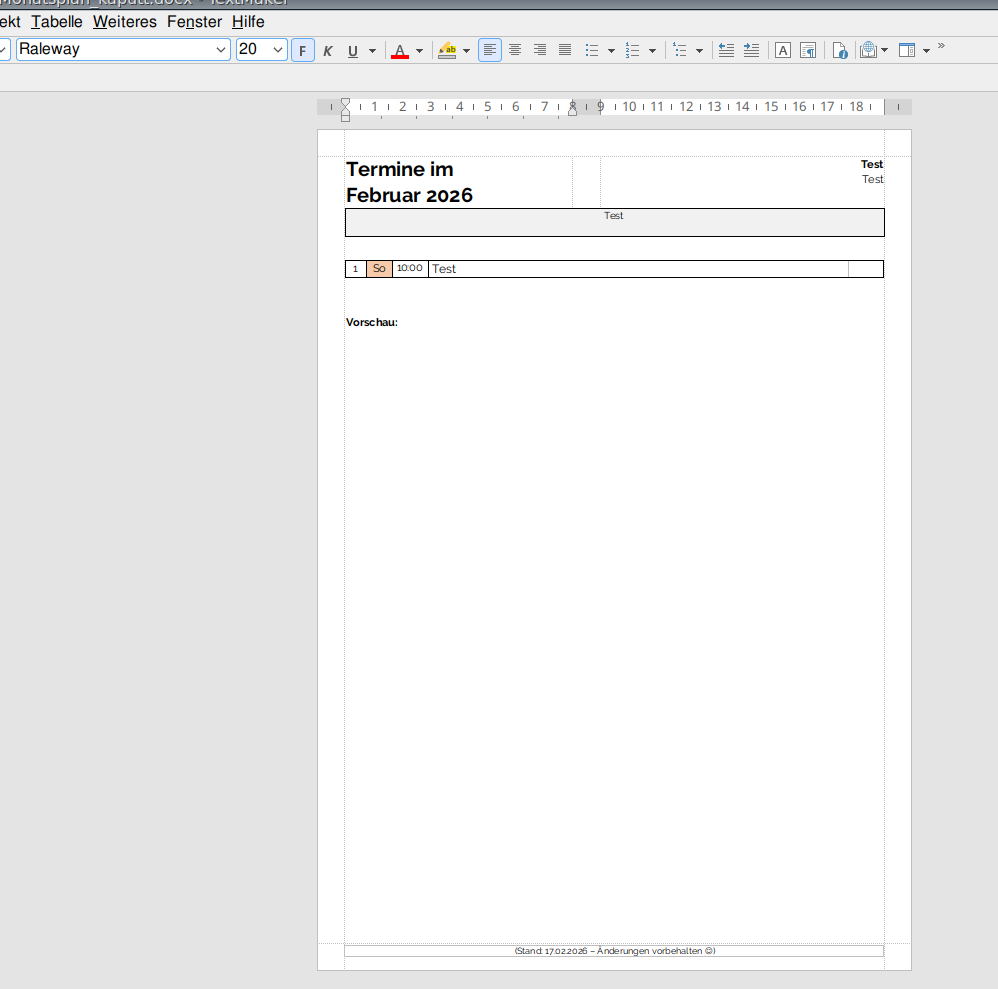The height and width of the screenshot is (989, 998).
Task: Open the Fenster menu
Action: (194, 22)
